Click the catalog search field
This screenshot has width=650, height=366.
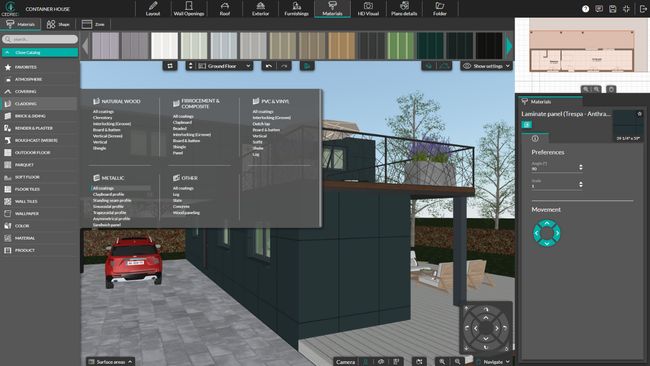[40, 39]
